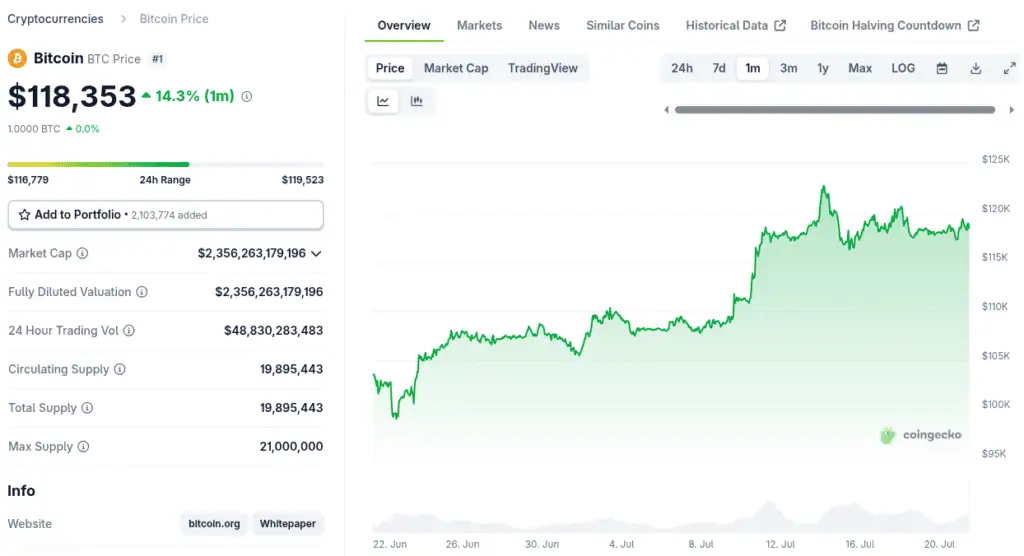This screenshot has height=556, width=1024.
Task: Switch chart to Price
Action: (x=390, y=68)
